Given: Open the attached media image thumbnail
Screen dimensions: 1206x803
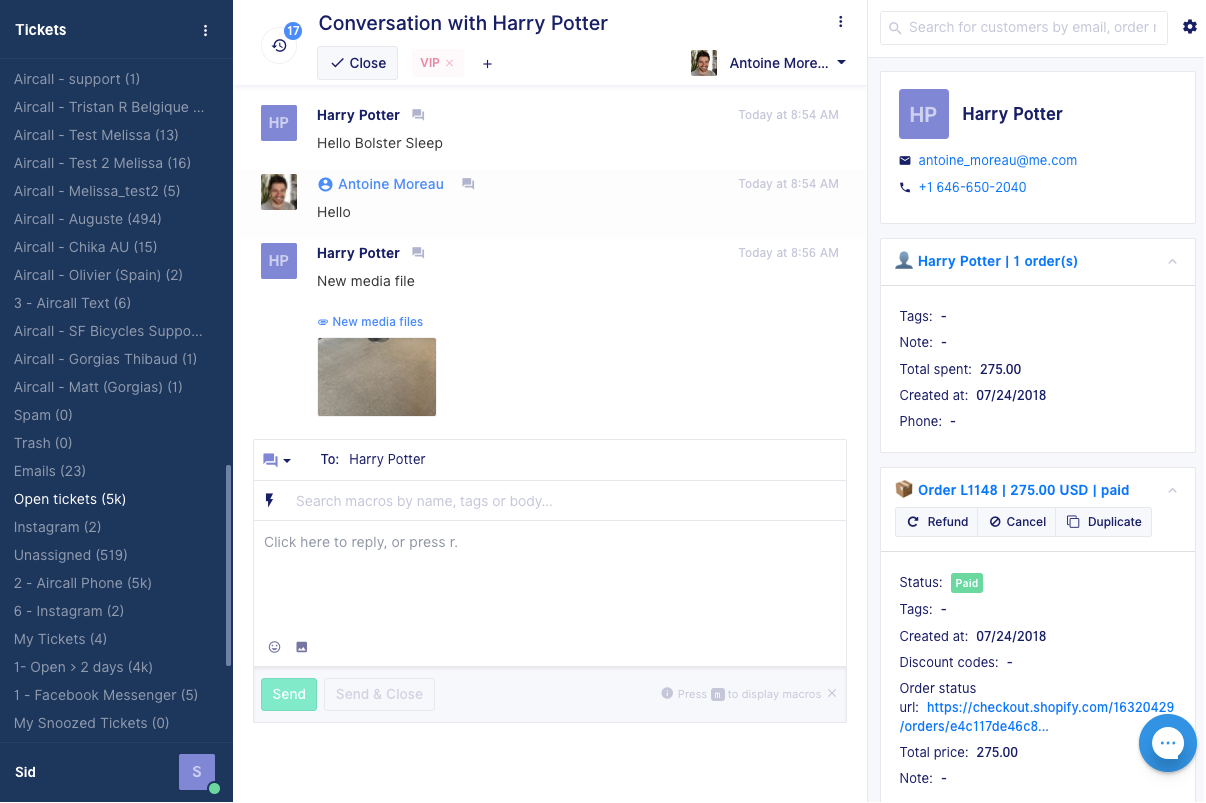Looking at the screenshot, I should pos(377,377).
